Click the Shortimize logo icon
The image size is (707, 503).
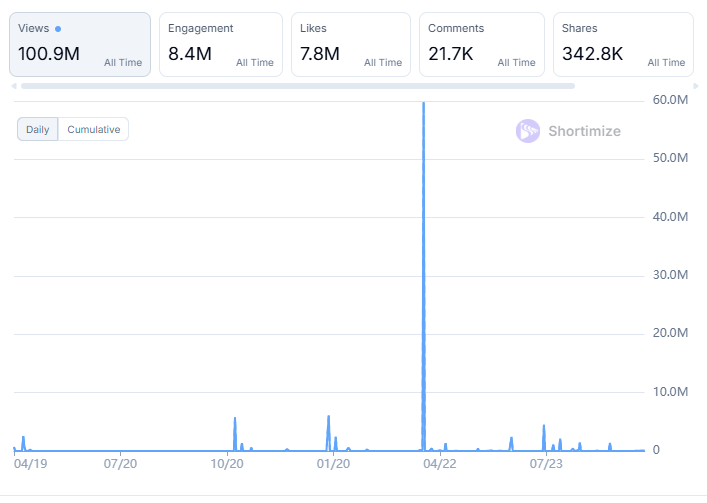tap(528, 131)
